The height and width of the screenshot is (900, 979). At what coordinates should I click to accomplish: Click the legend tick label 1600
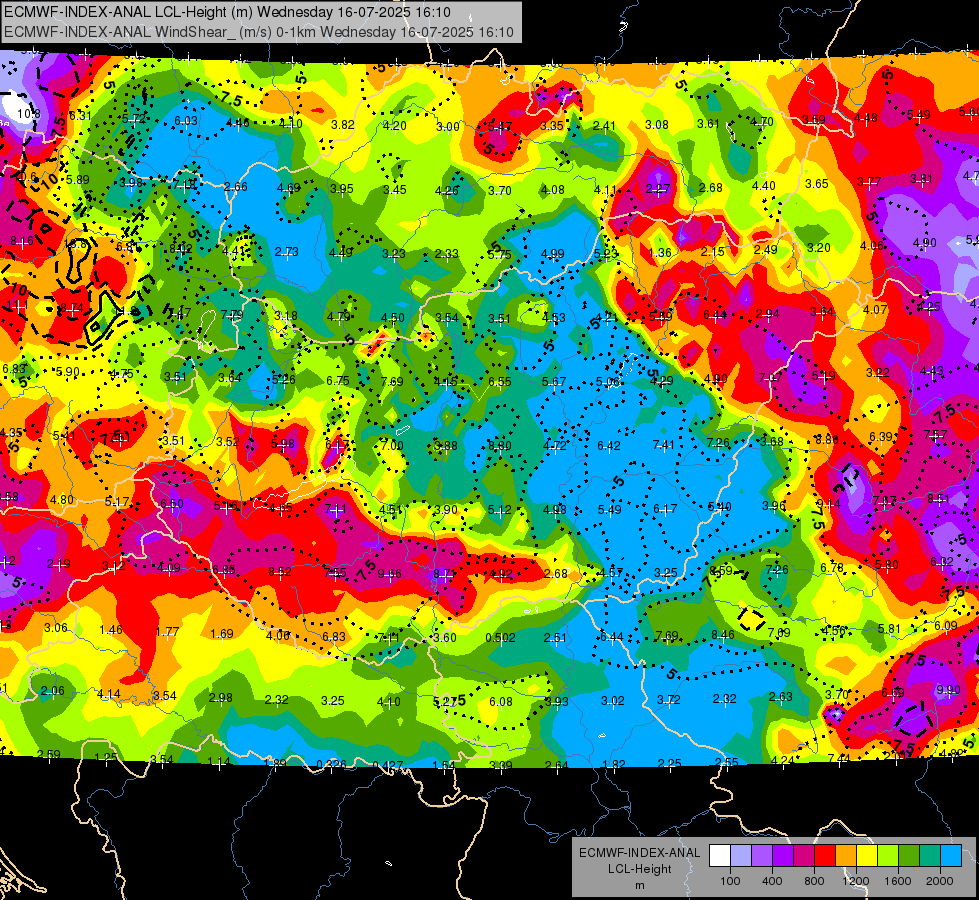click(898, 881)
